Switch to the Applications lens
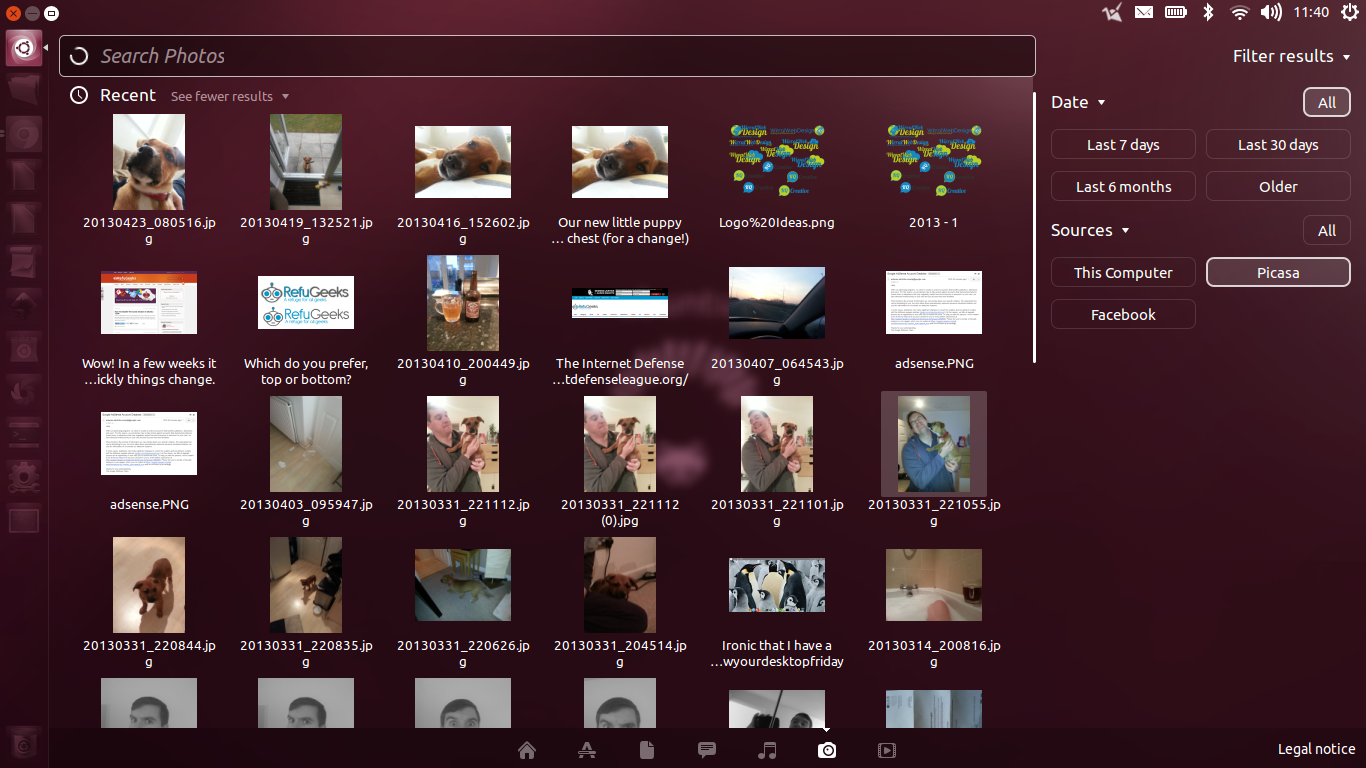1366x768 pixels. [587, 750]
